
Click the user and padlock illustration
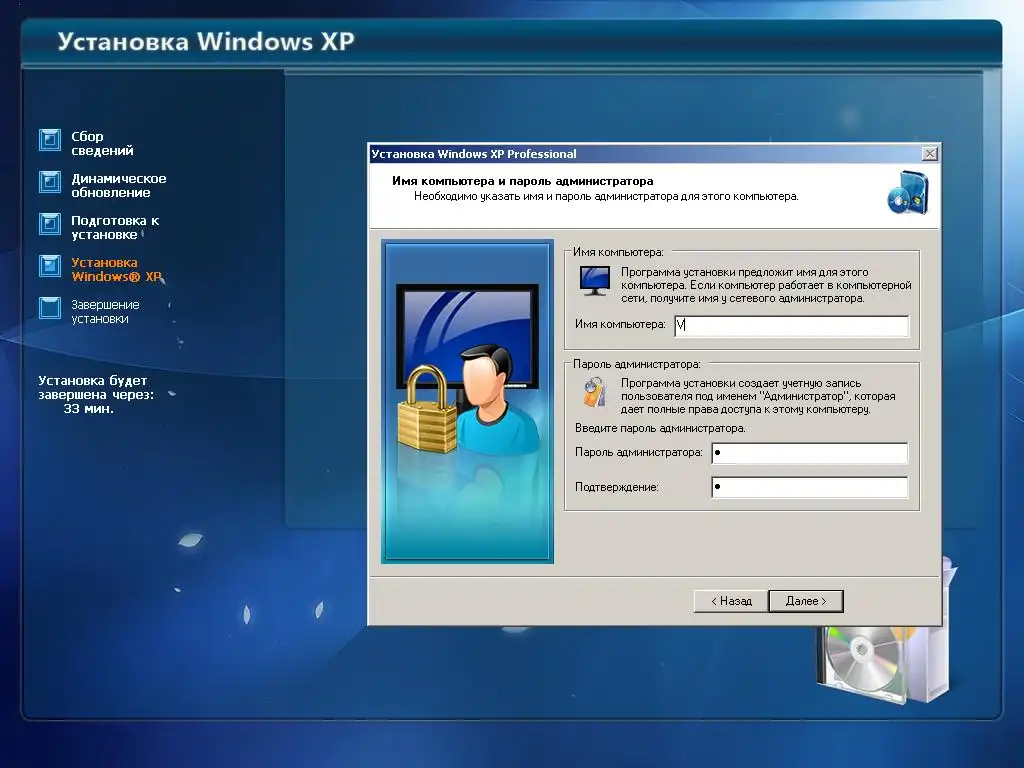coord(468,400)
